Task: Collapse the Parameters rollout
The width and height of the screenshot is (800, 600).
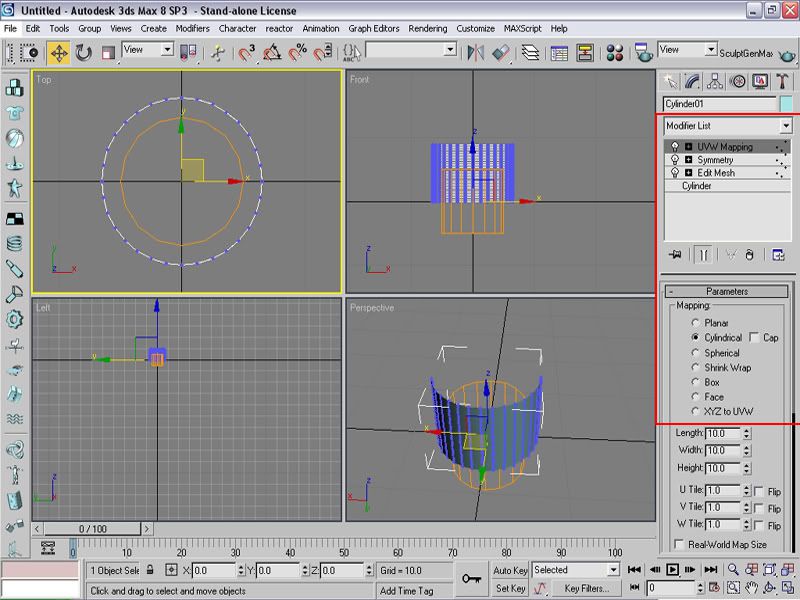Action: tap(727, 291)
